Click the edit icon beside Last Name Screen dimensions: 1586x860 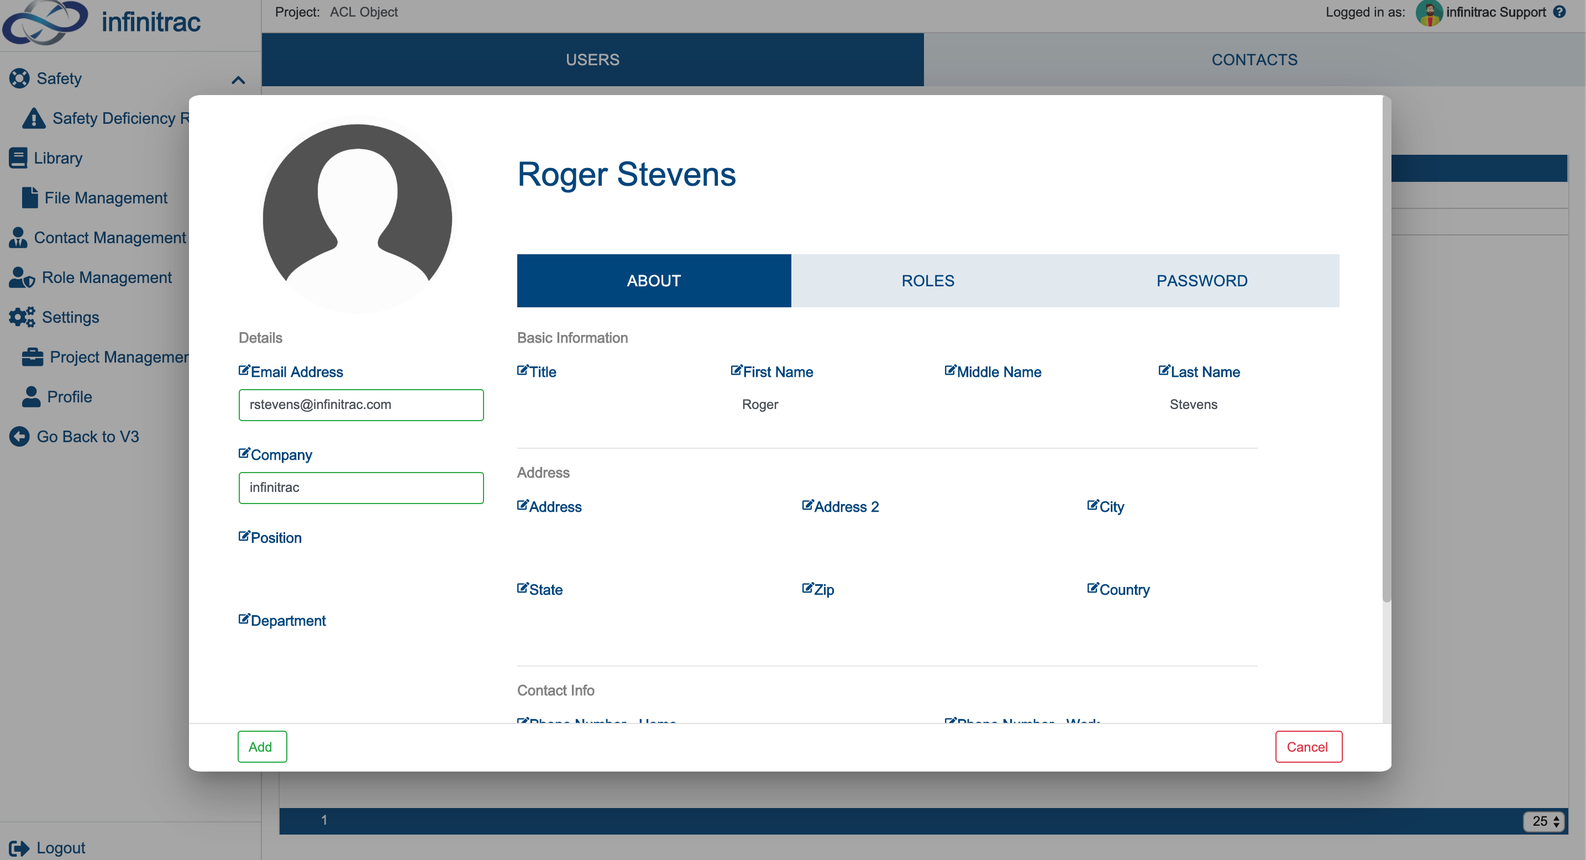(x=1165, y=371)
